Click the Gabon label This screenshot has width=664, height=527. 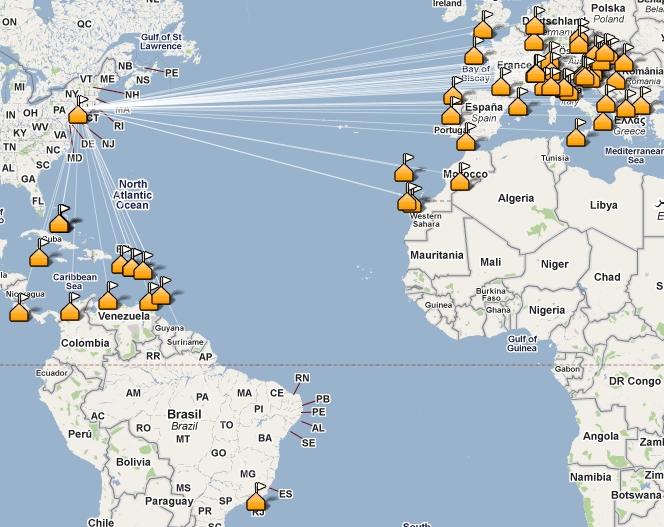pos(567,369)
